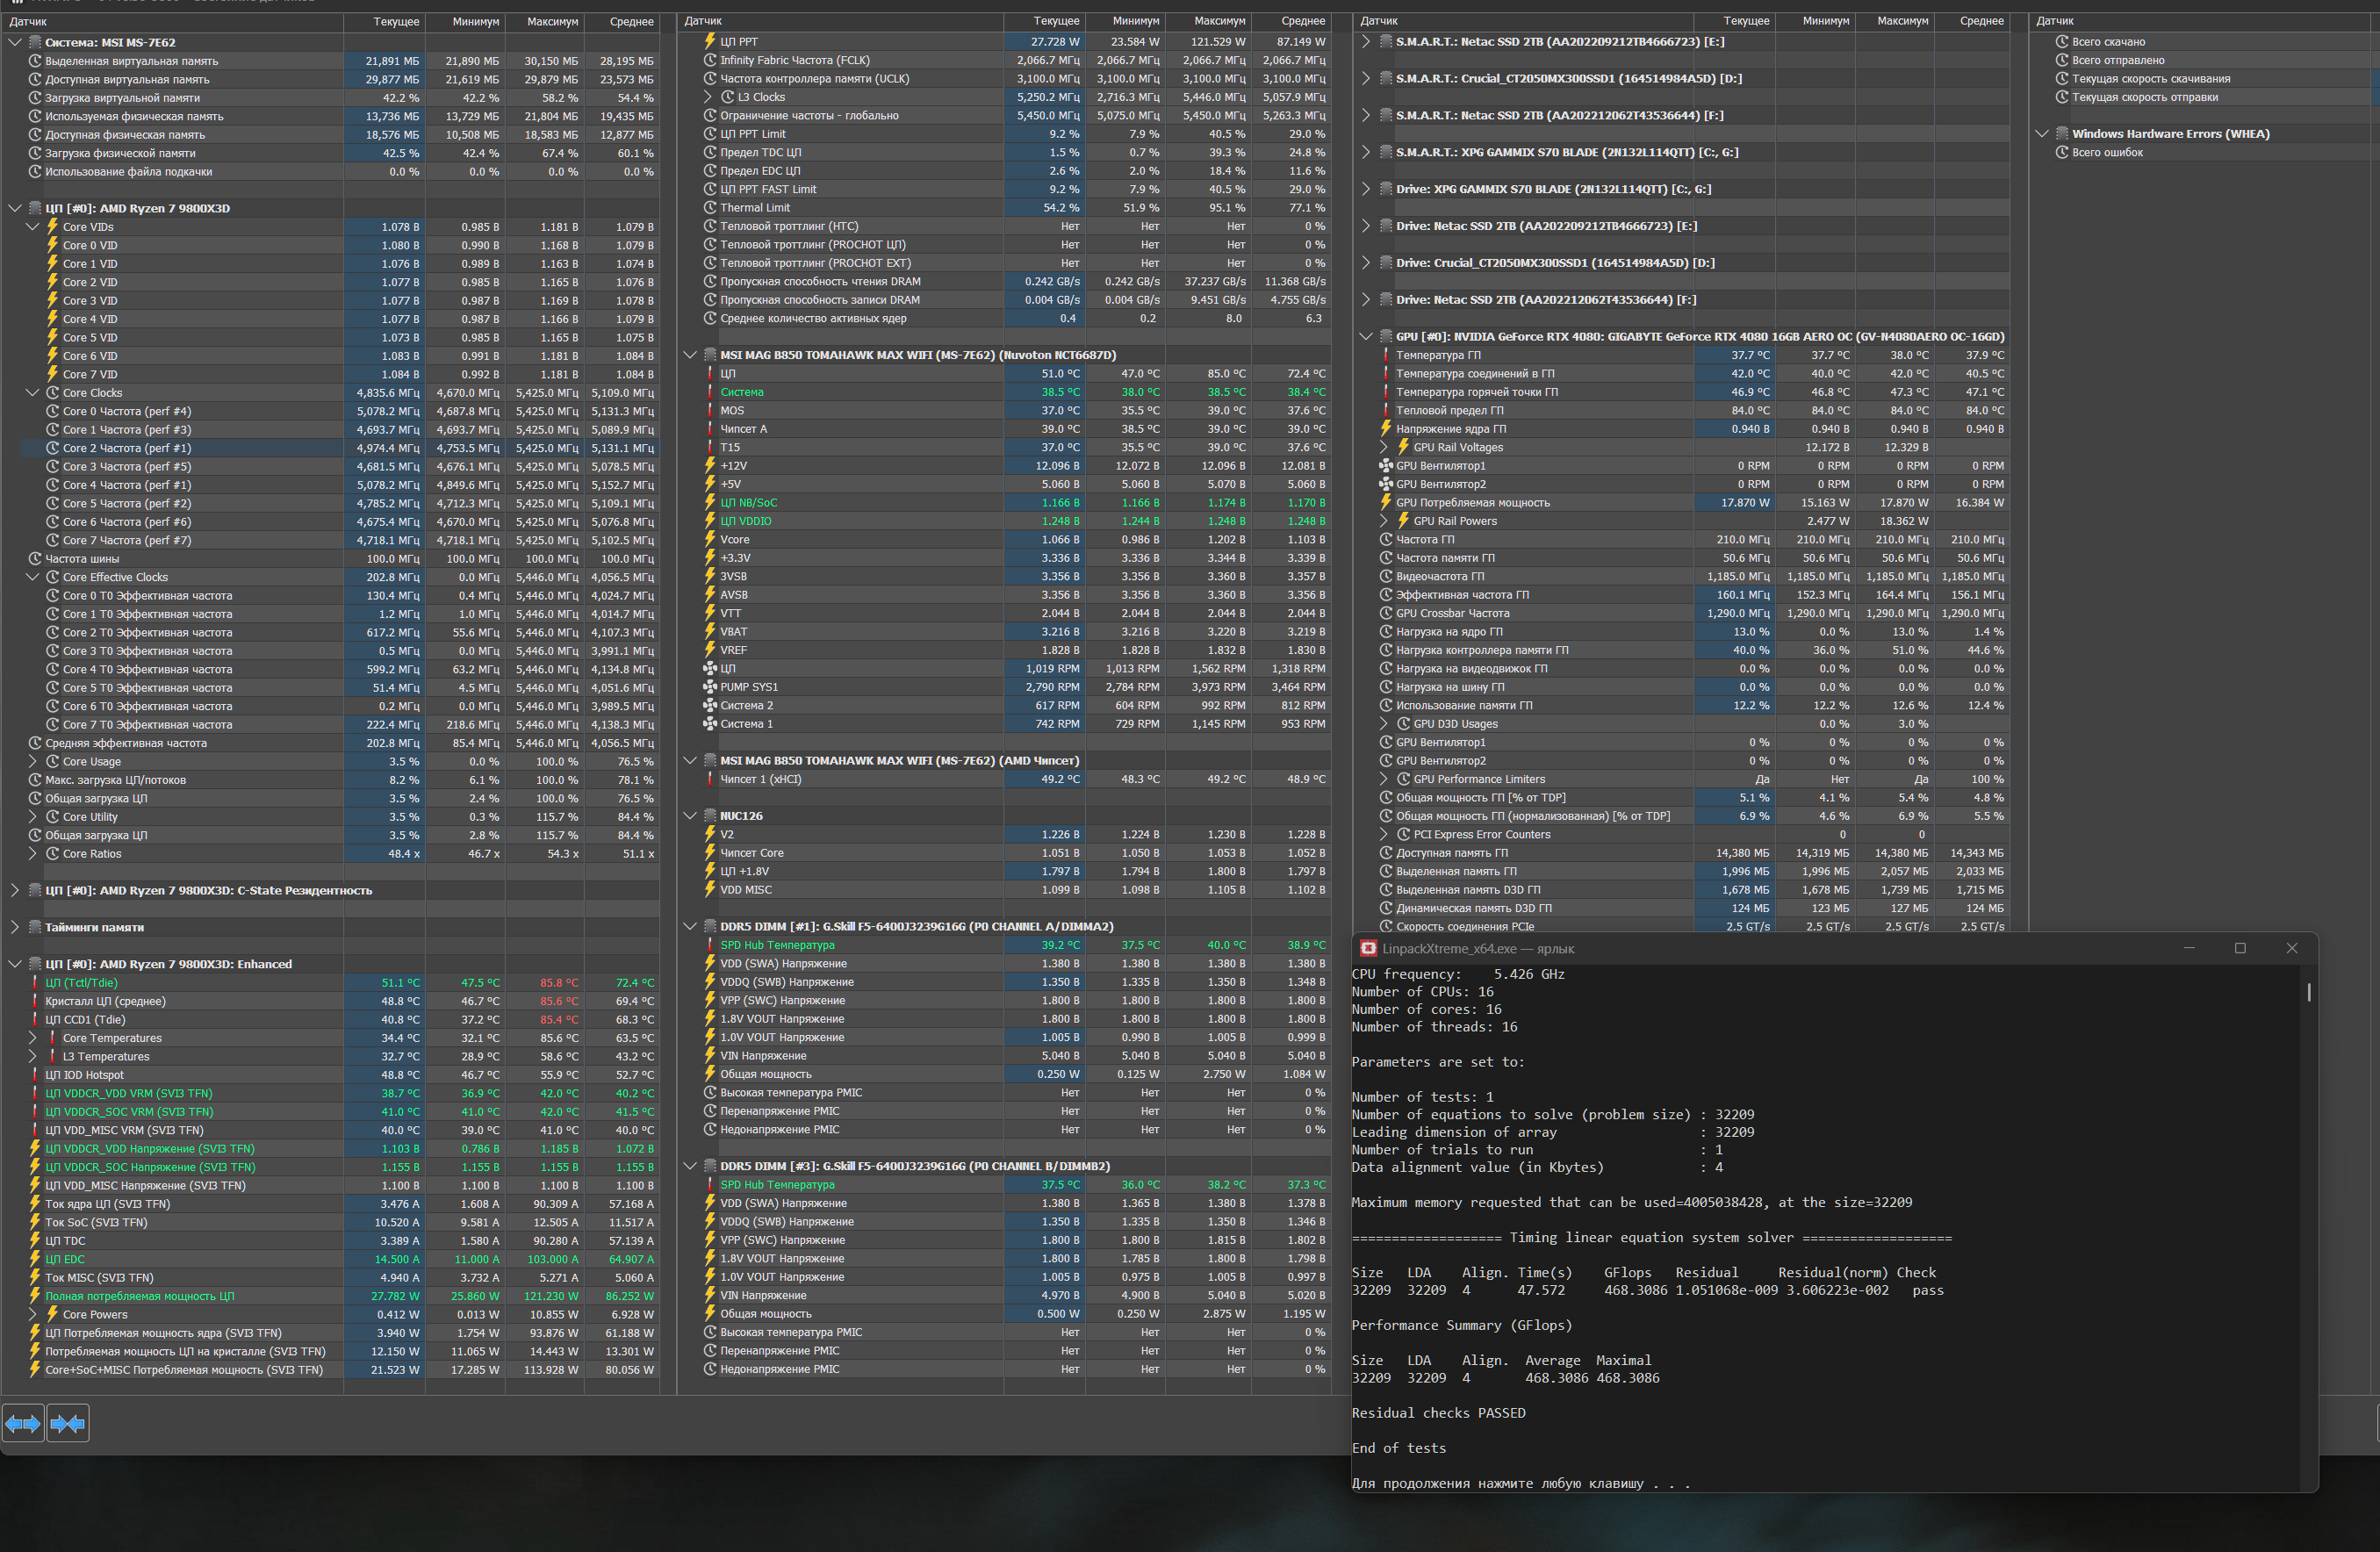Collapse the Core VIDs subtree
The height and width of the screenshot is (1552, 2380).
(32, 227)
